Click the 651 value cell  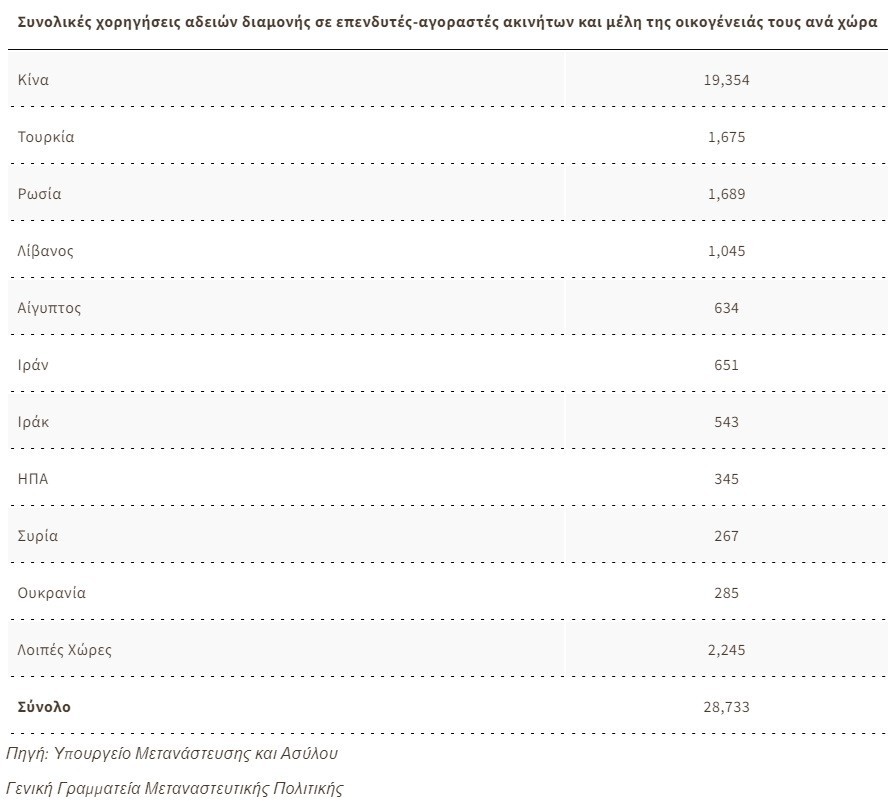pyautogui.click(x=726, y=365)
